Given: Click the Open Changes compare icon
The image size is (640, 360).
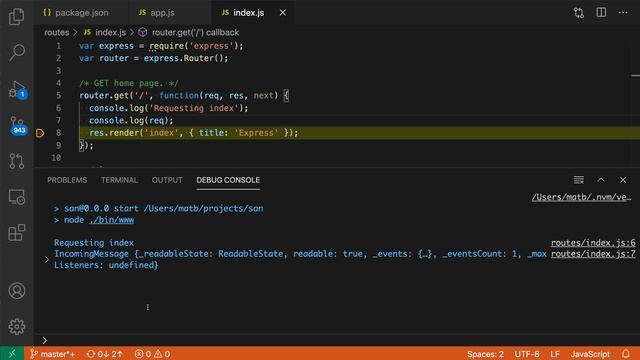Looking at the screenshot, I should pyautogui.click(x=579, y=13).
